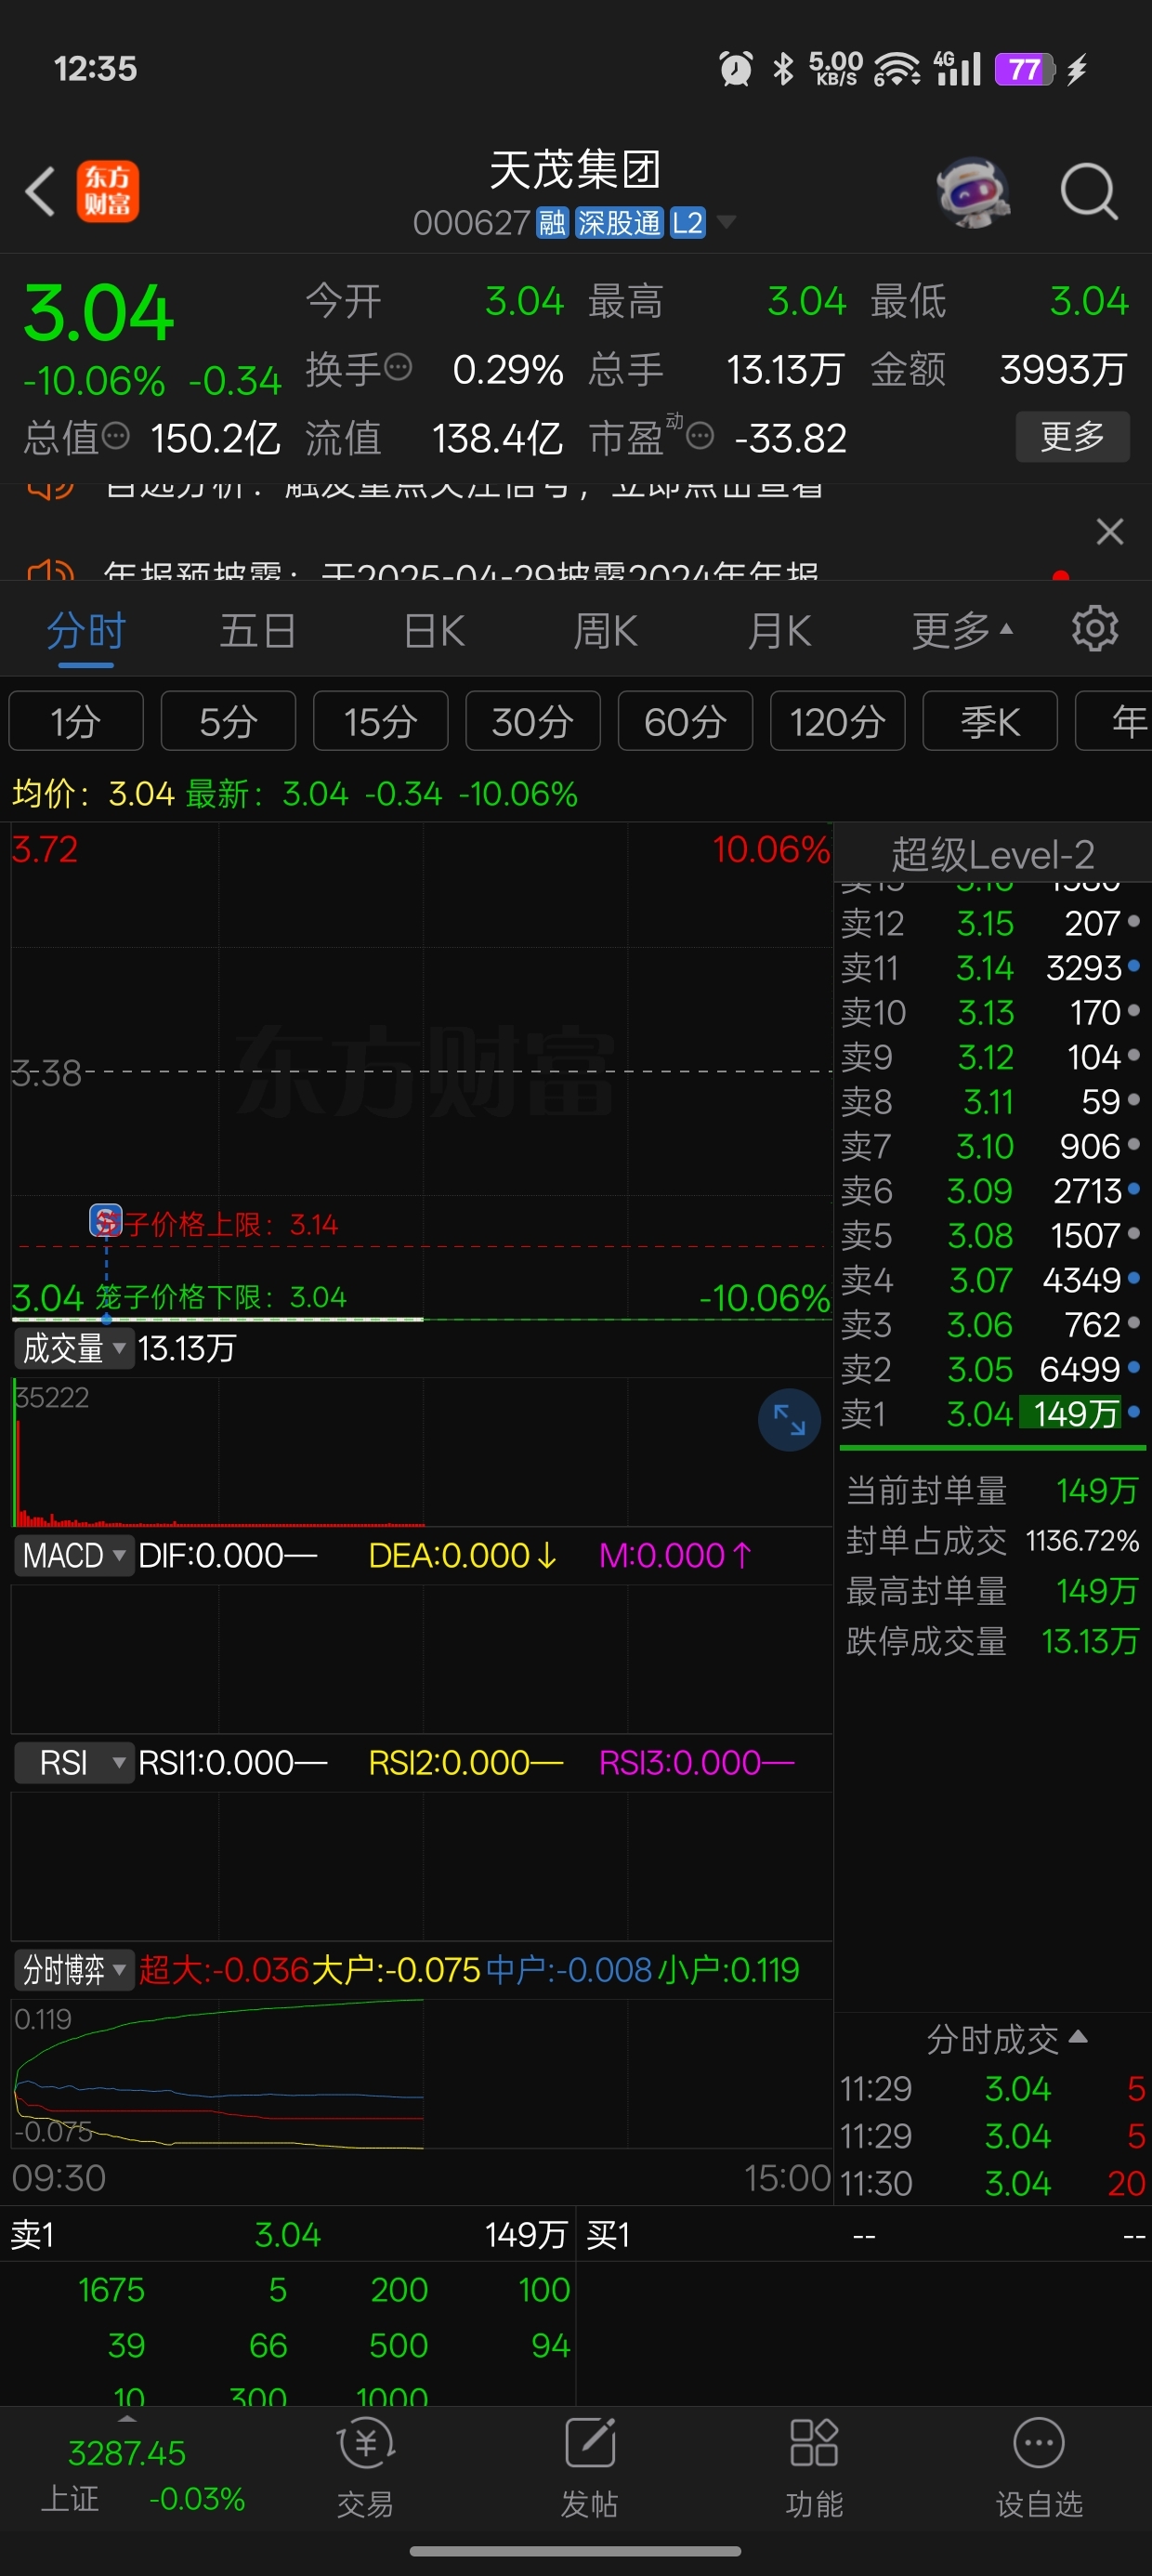Tap the WiFi status icon
The width and height of the screenshot is (1152, 2576).
coord(896,69)
